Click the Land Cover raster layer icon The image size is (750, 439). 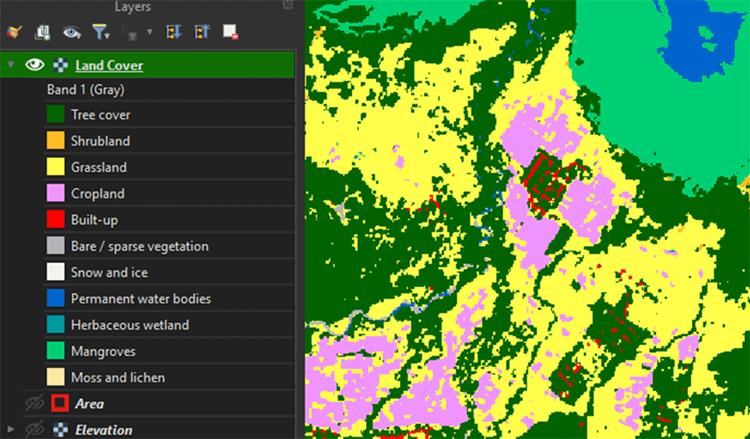click(x=59, y=66)
